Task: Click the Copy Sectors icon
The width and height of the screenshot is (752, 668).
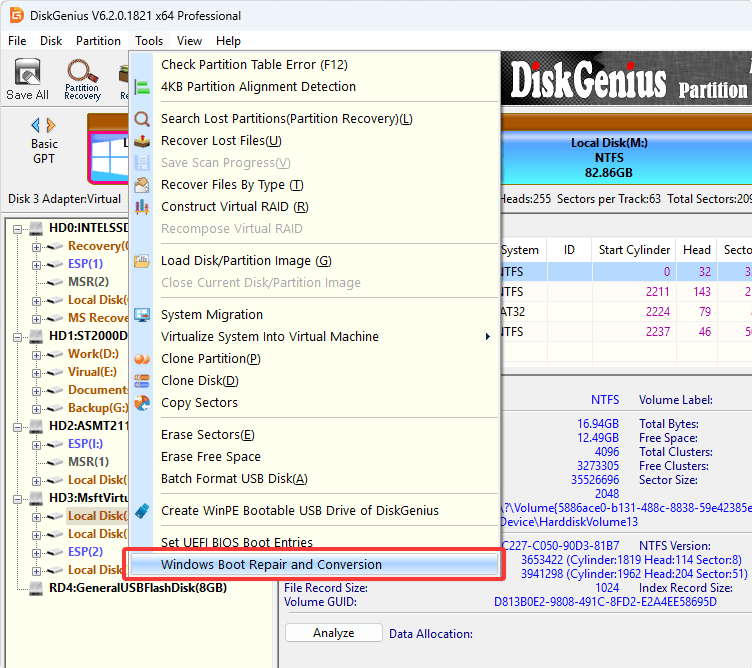Action: [x=142, y=403]
